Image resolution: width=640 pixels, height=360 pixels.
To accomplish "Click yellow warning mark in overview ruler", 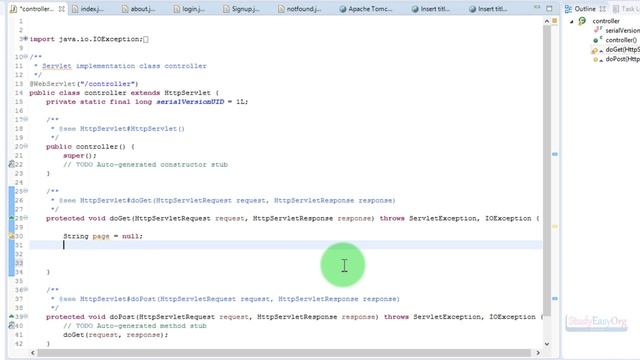I will (555, 226).
